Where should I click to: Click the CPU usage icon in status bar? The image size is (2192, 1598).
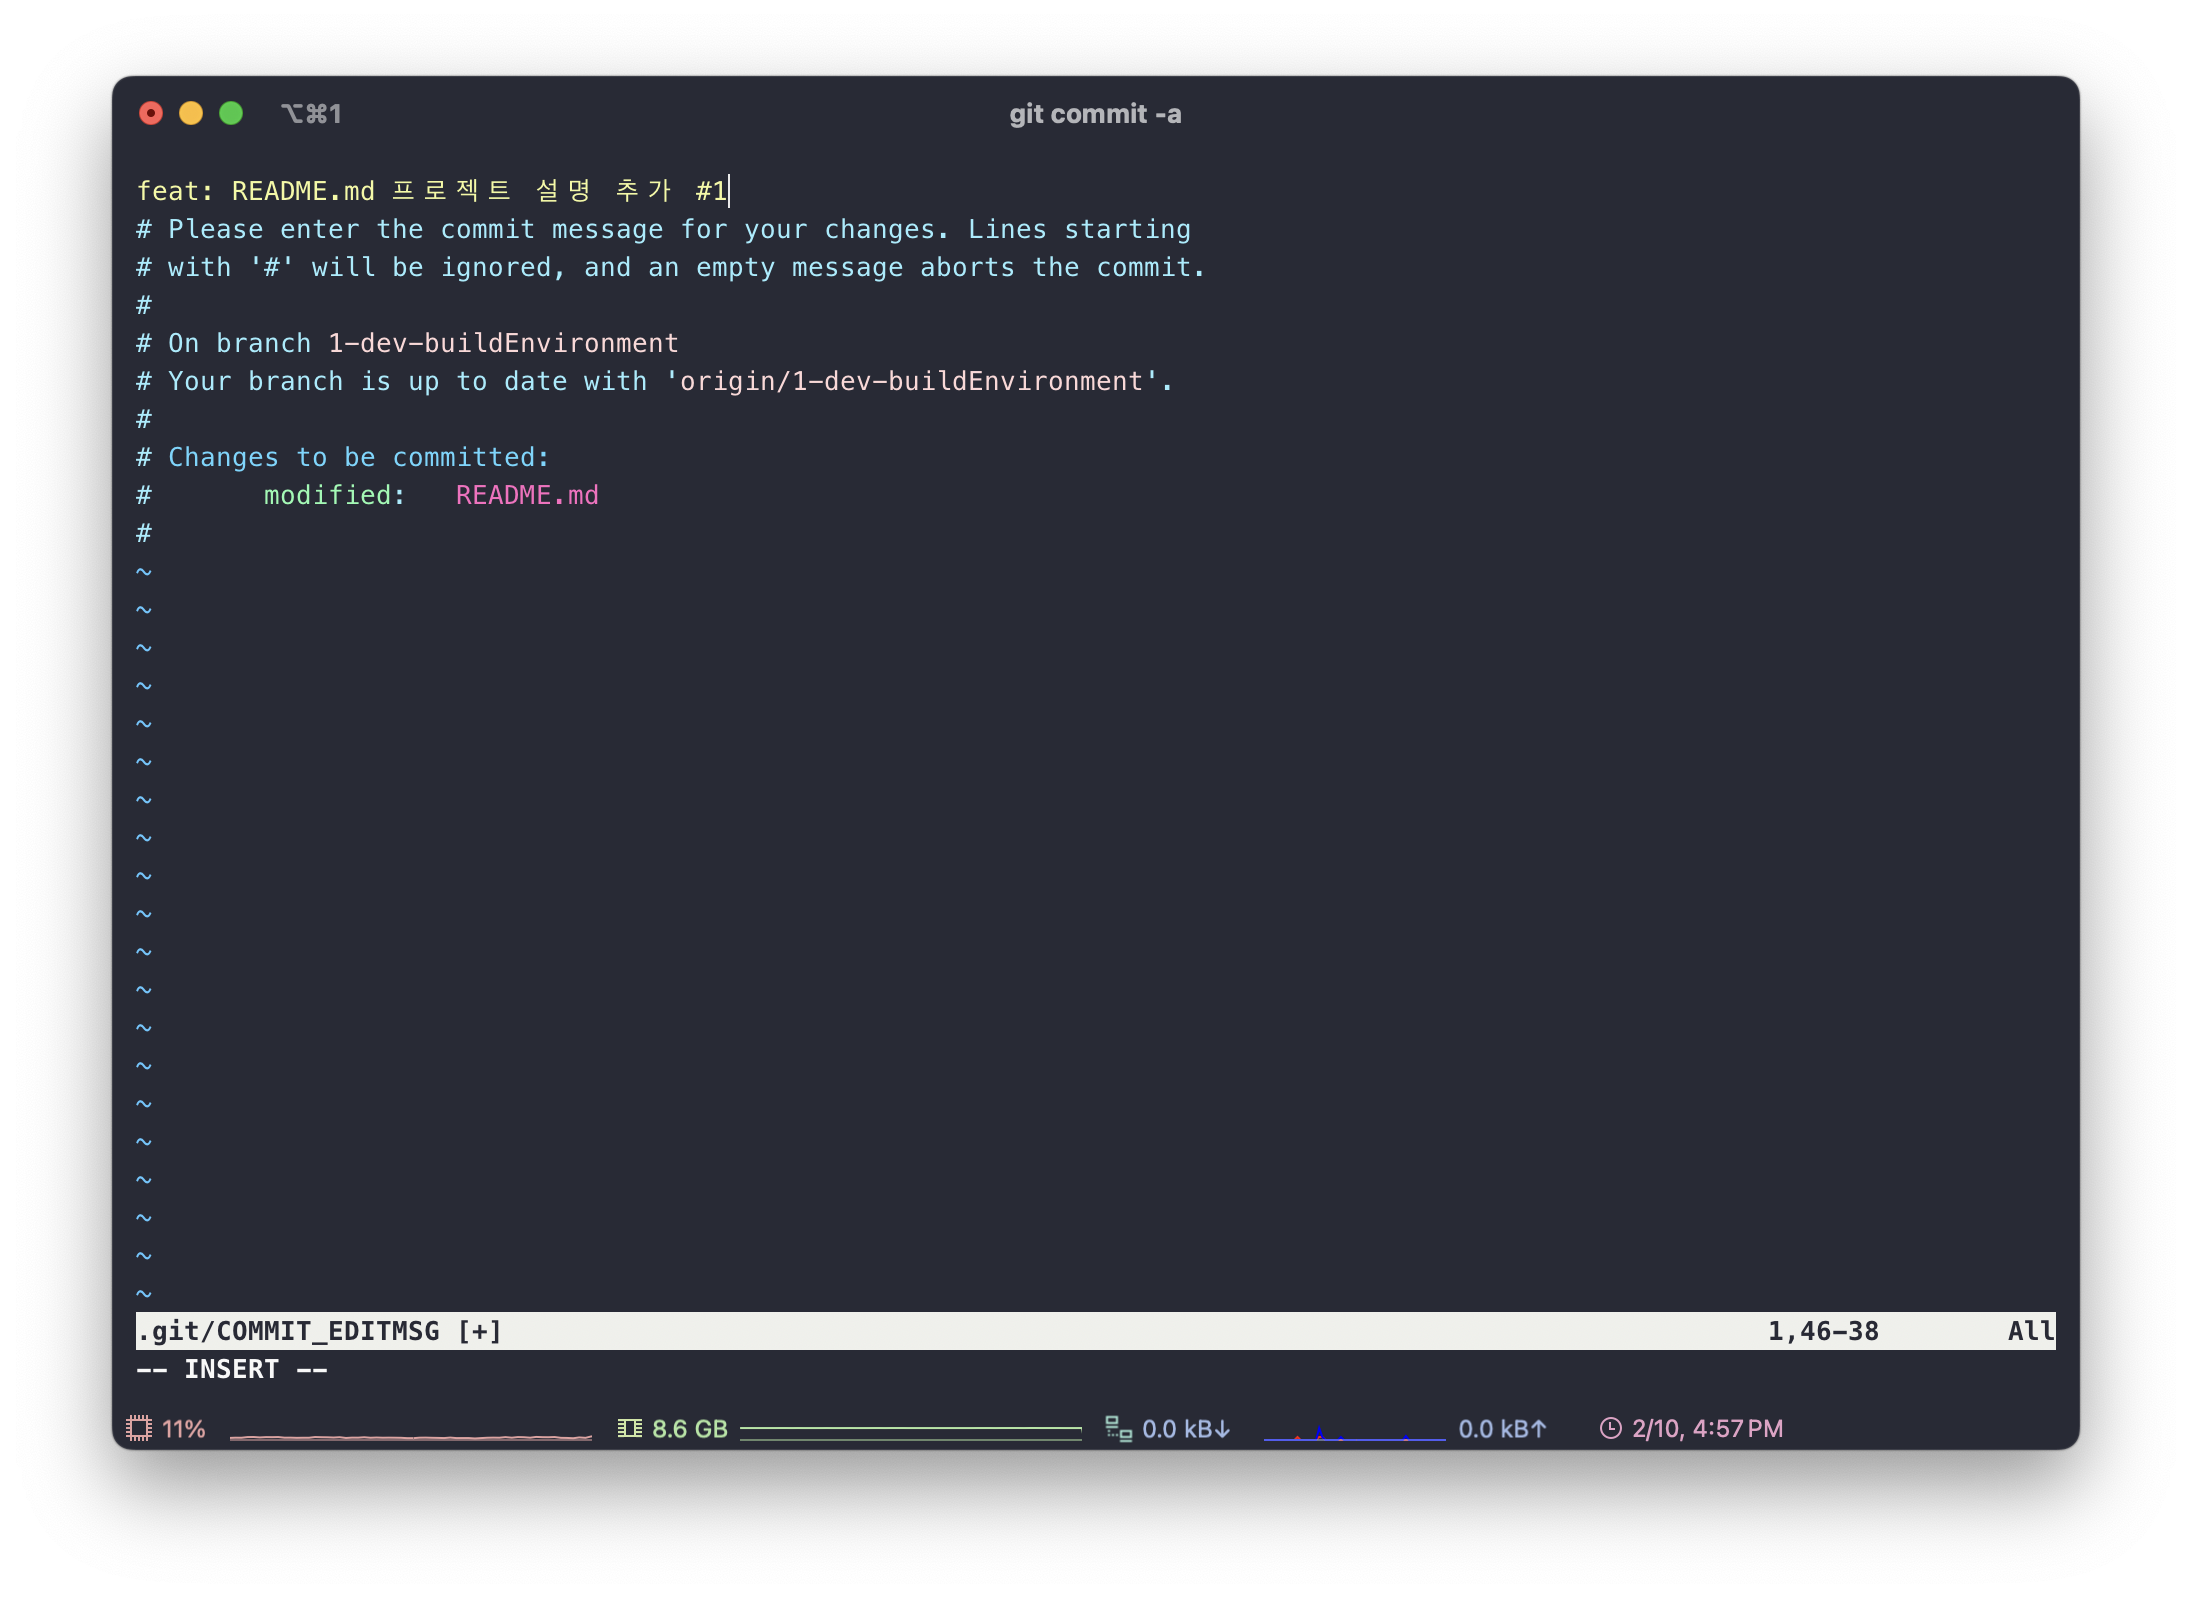tap(139, 1428)
